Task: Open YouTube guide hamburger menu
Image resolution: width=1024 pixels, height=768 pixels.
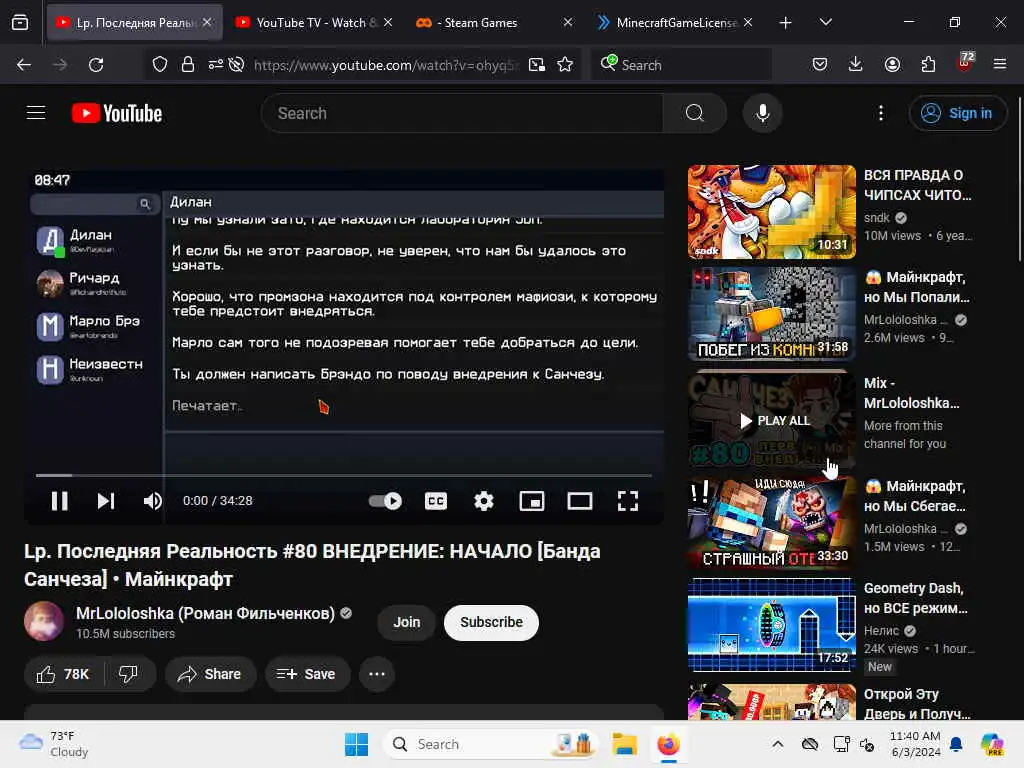Action: pyautogui.click(x=36, y=113)
